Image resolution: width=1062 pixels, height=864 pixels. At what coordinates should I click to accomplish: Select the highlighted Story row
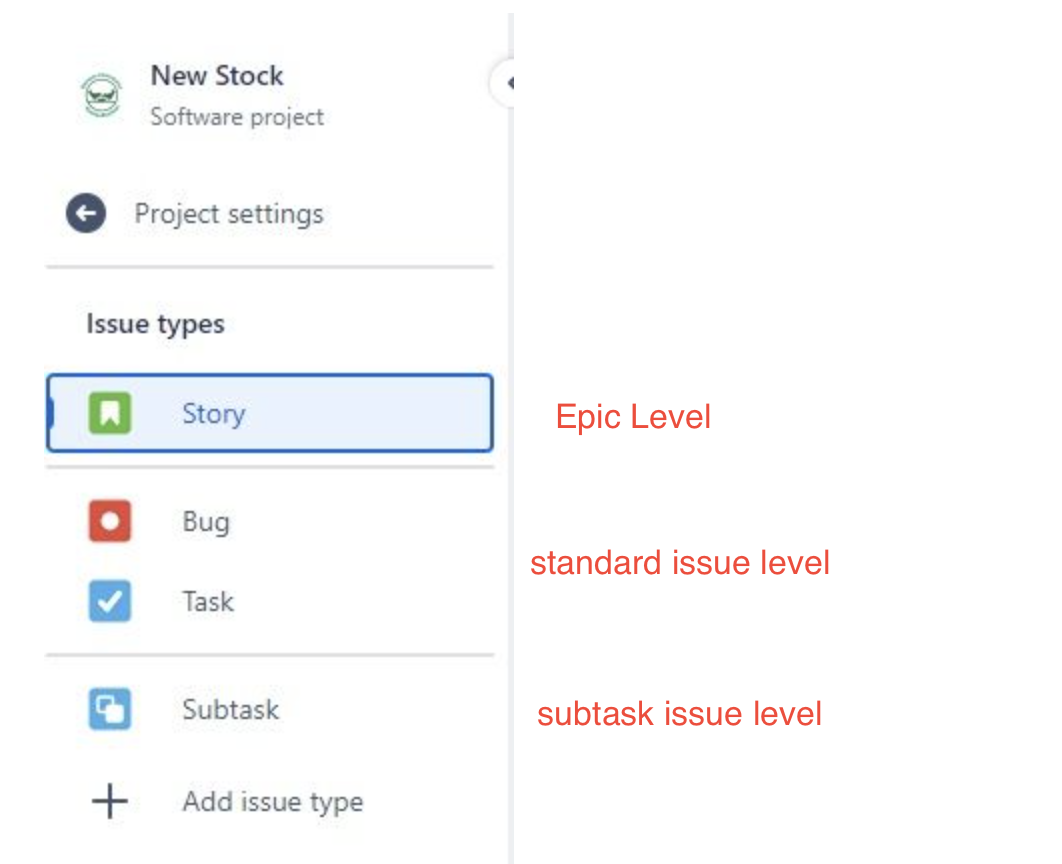(x=269, y=413)
